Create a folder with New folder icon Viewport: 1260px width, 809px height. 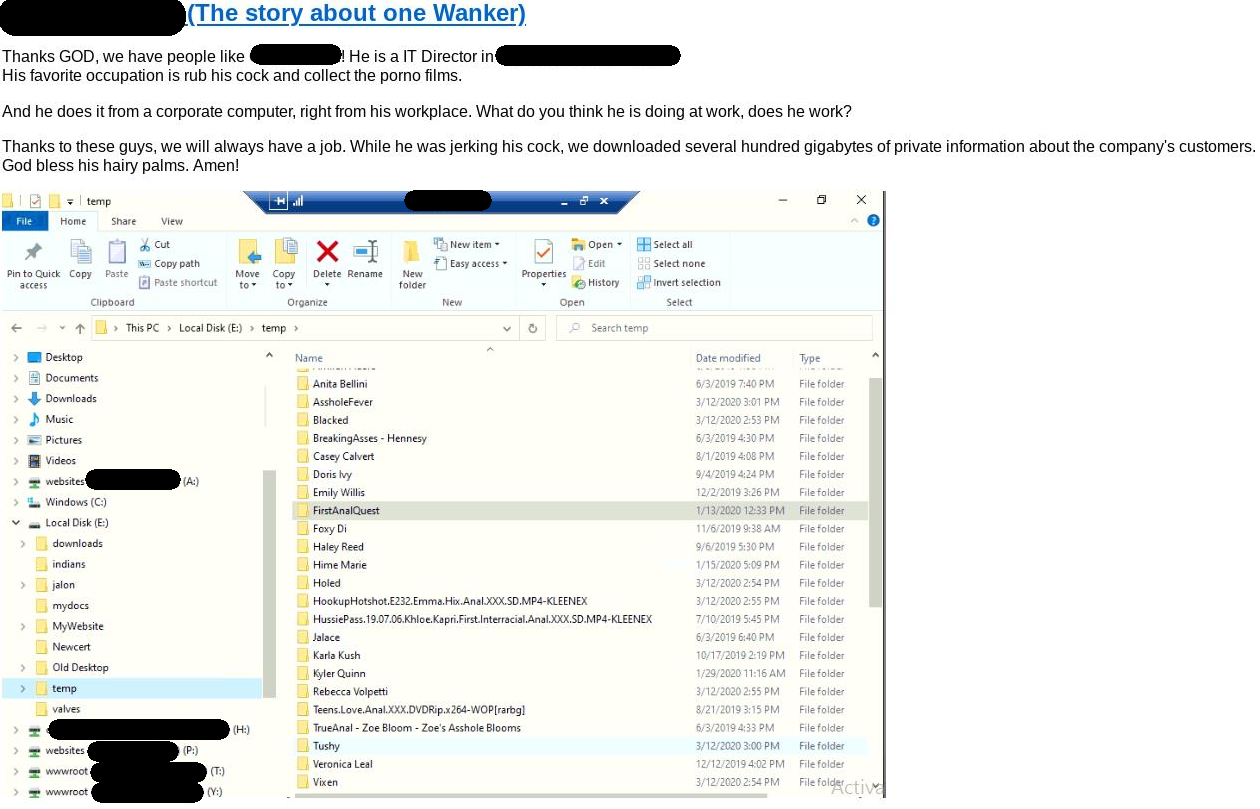tap(412, 253)
